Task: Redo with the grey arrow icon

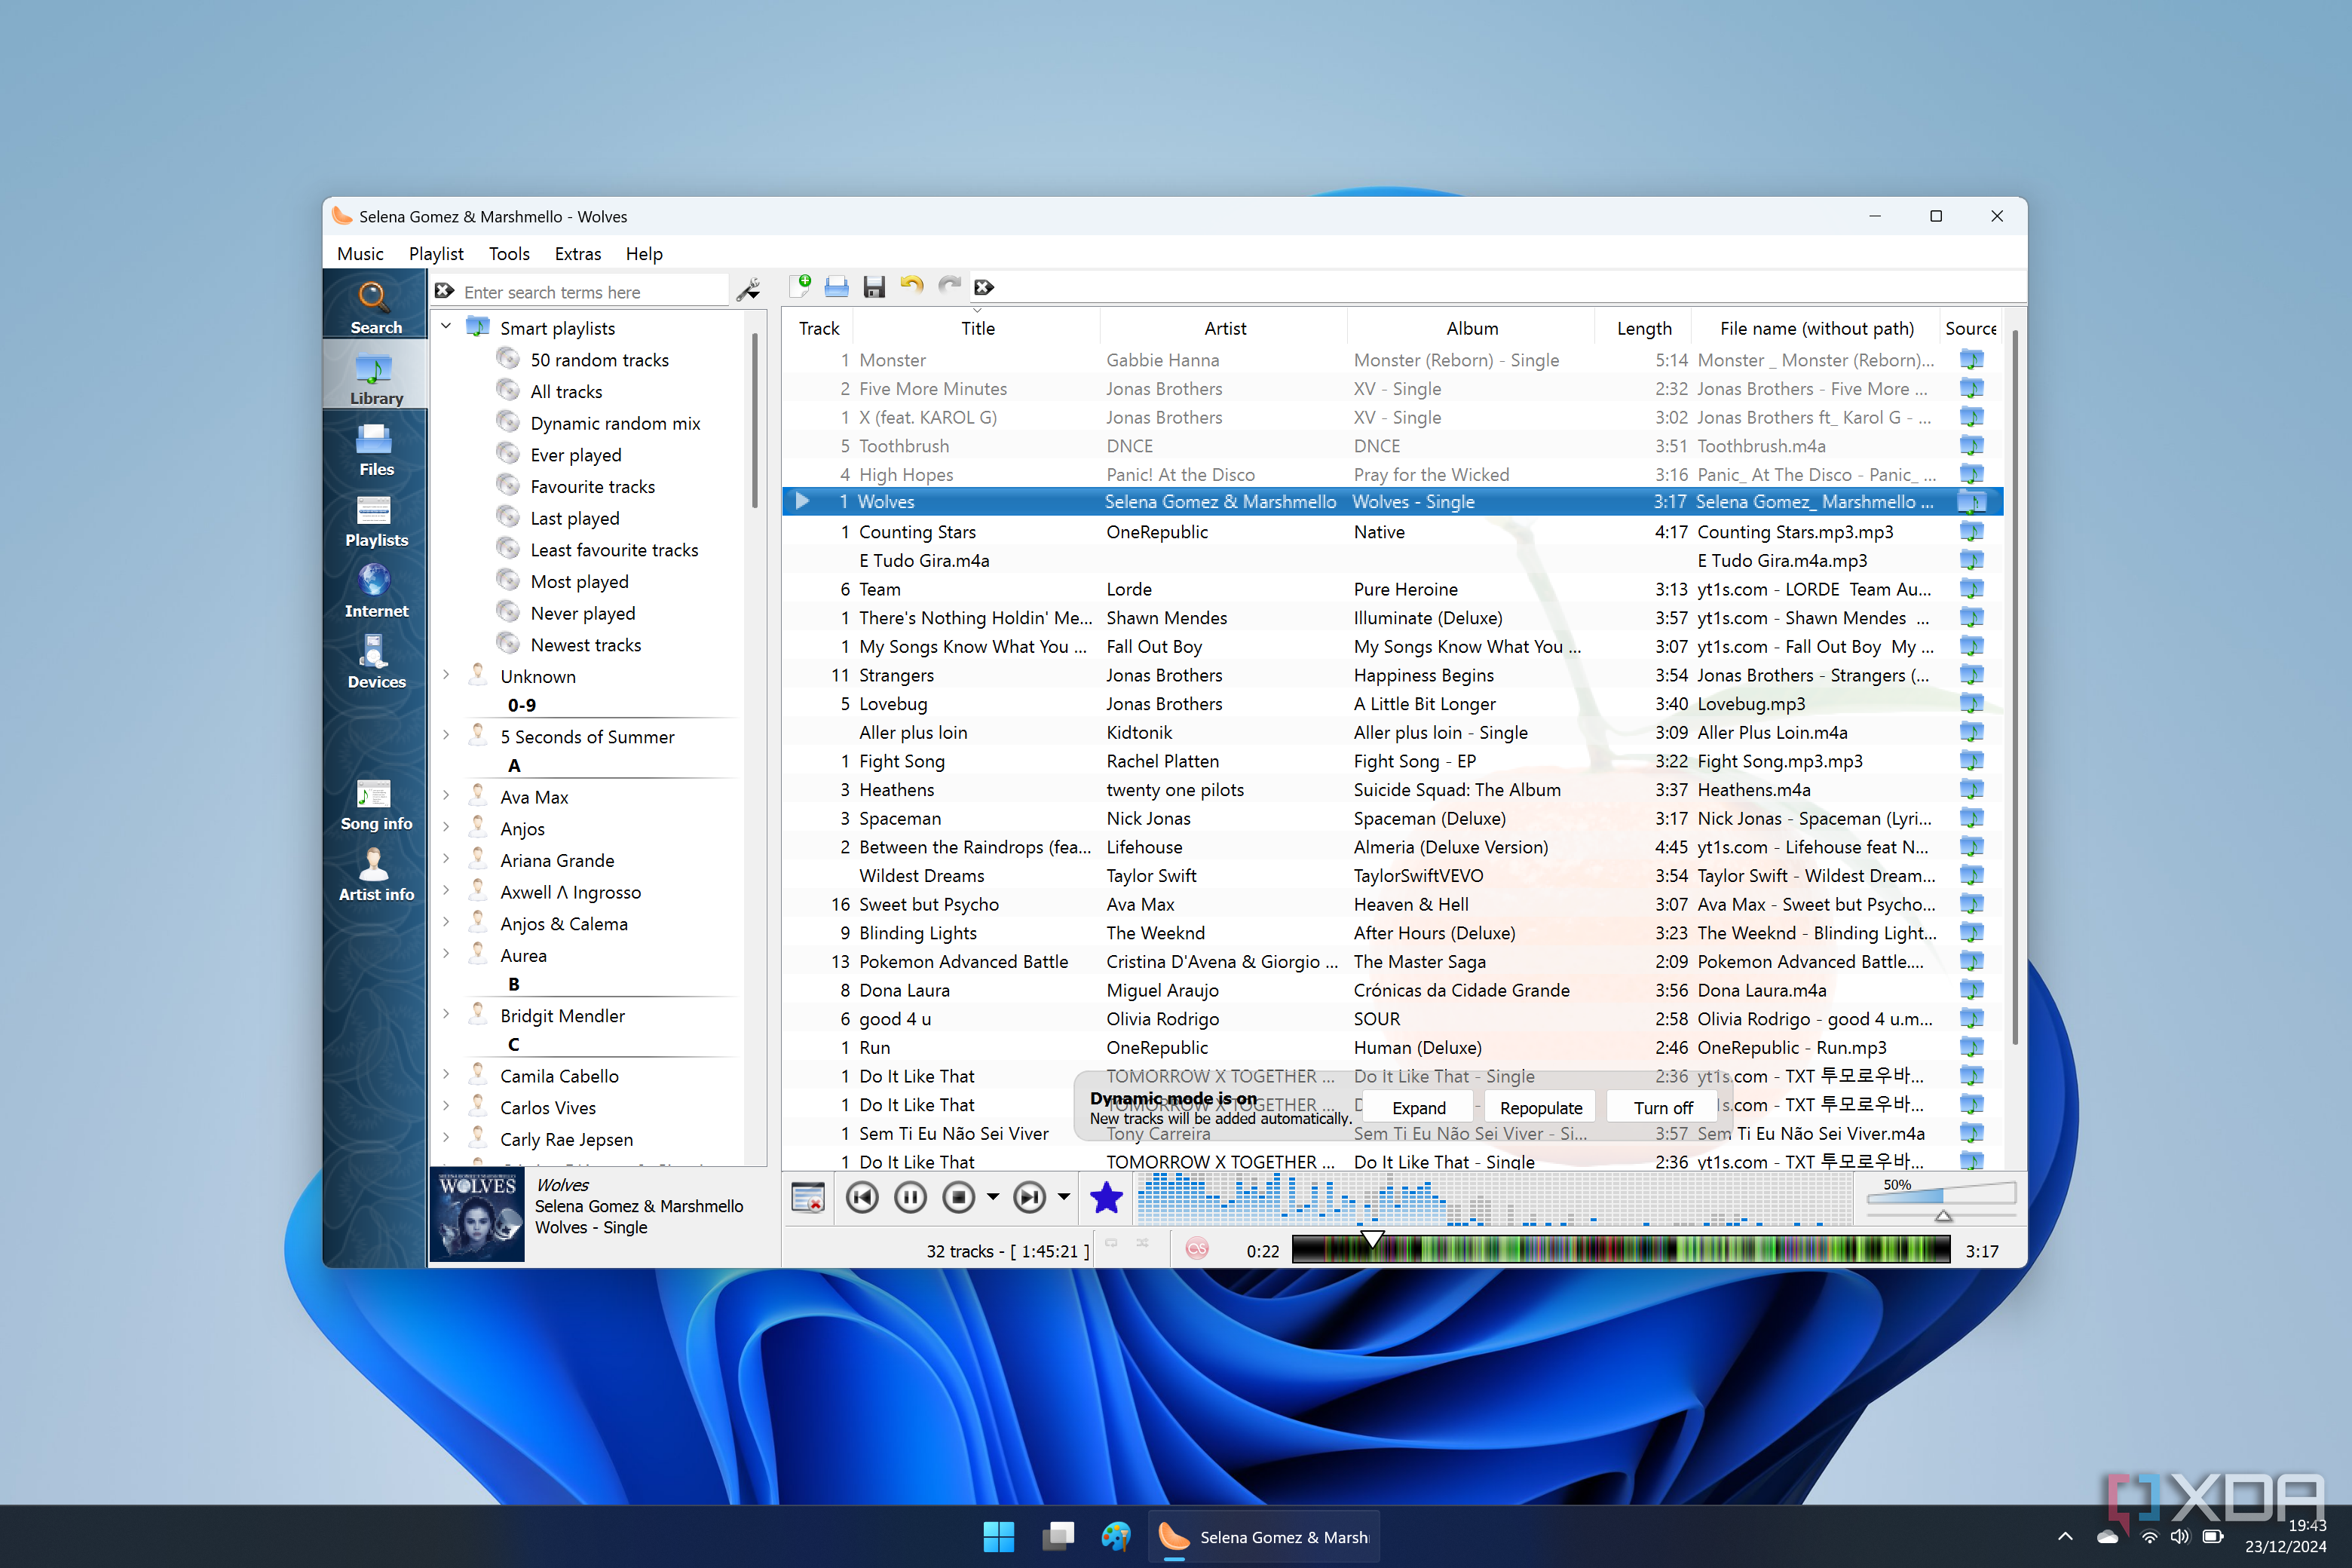Action: pyautogui.click(x=949, y=287)
